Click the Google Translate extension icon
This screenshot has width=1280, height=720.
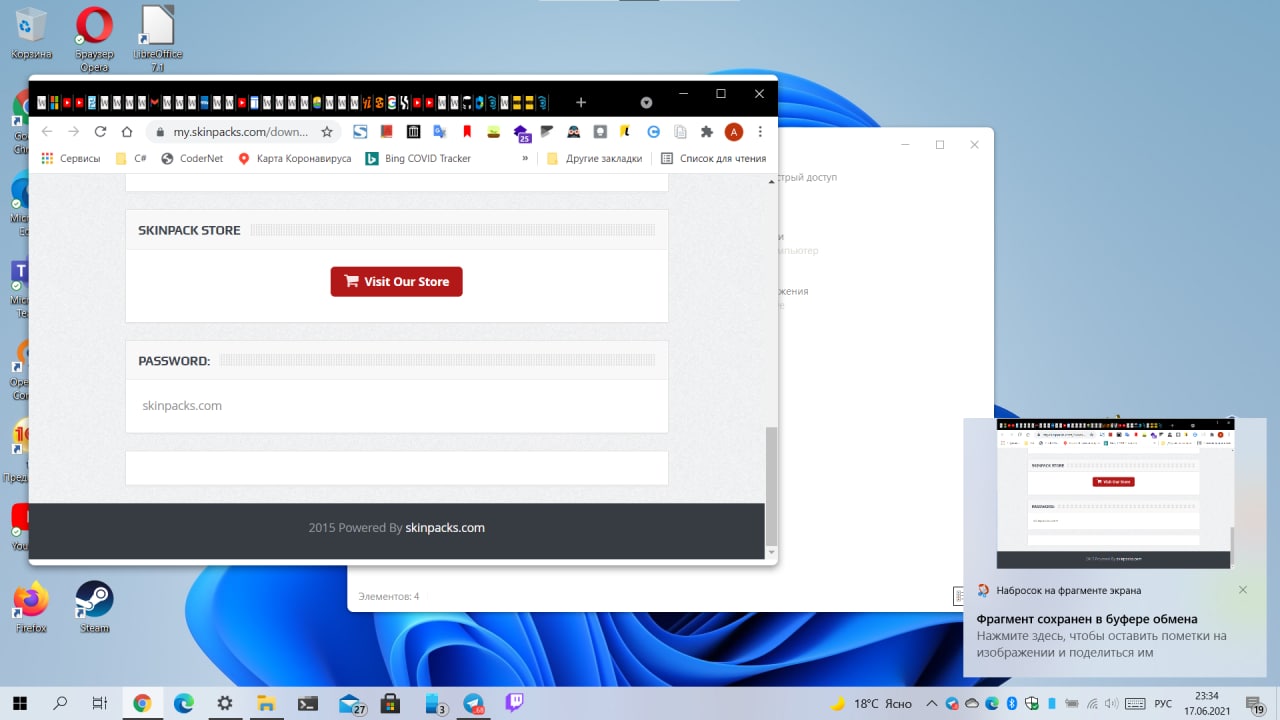440,132
